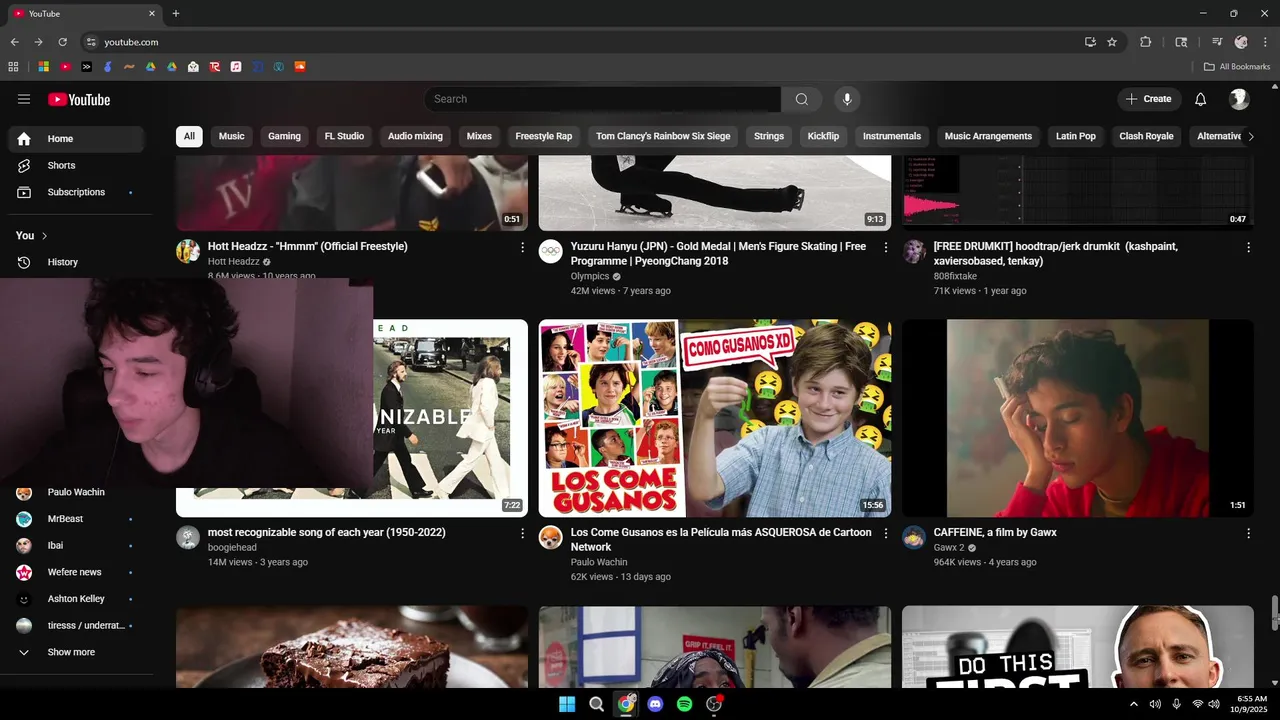Image resolution: width=1280 pixels, height=720 pixels.
Task: Open Chrome apps grid in bookmarks bar
Action: coord(13,67)
